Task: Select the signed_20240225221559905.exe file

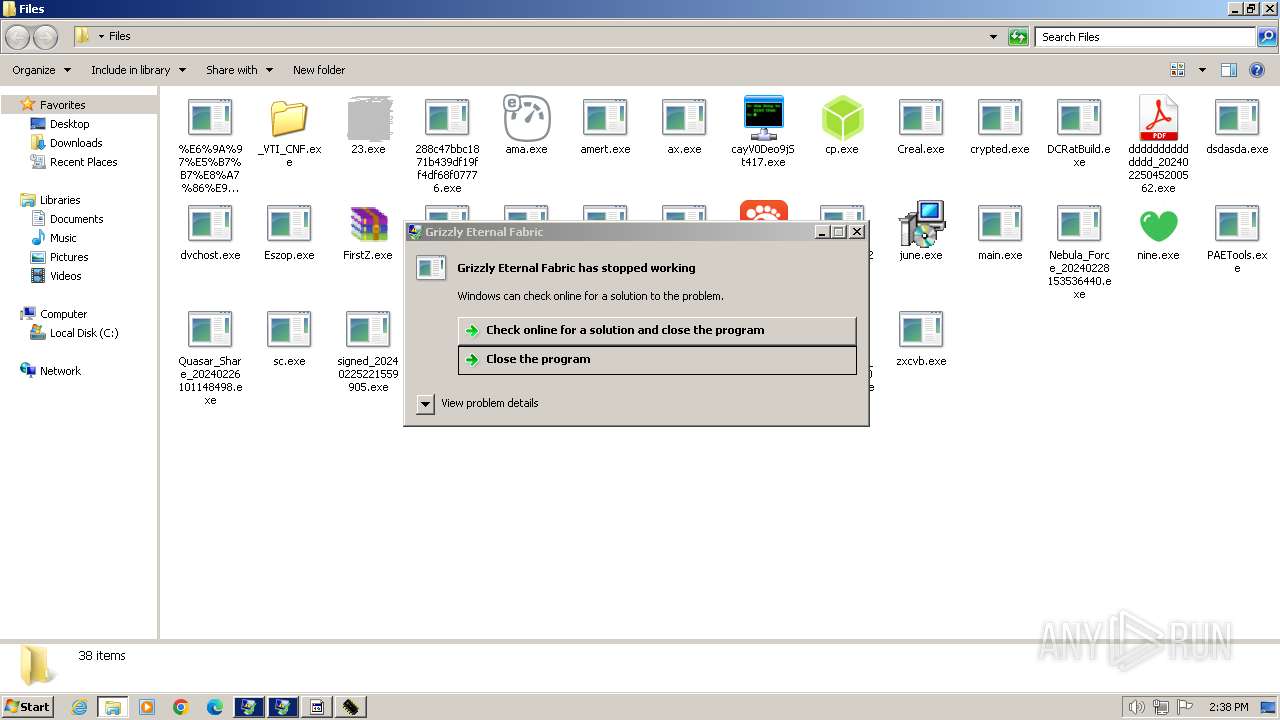Action: (x=368, y=331)
